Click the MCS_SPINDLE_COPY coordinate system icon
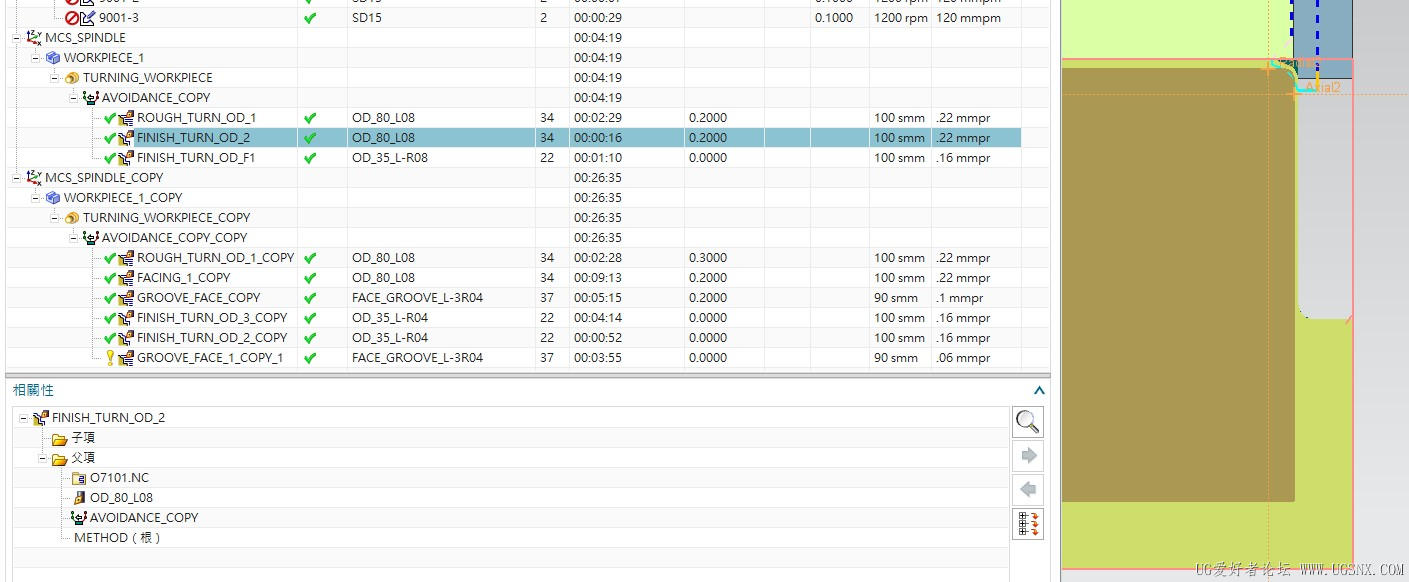 [34, 177]
